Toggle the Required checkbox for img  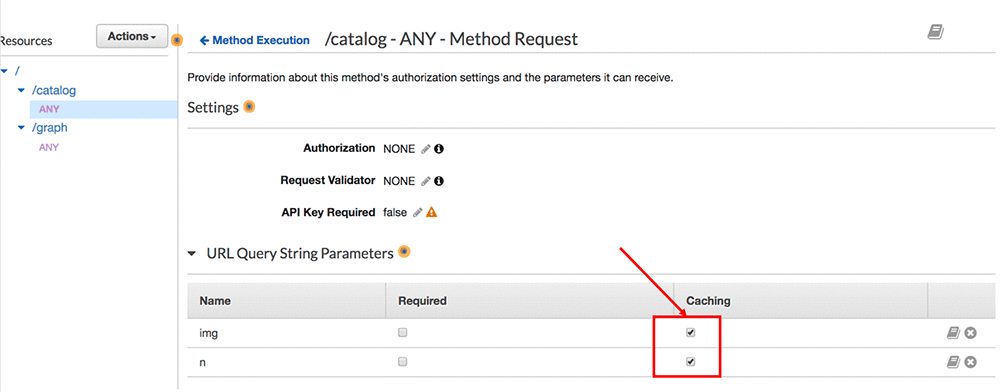pos(402,332)
